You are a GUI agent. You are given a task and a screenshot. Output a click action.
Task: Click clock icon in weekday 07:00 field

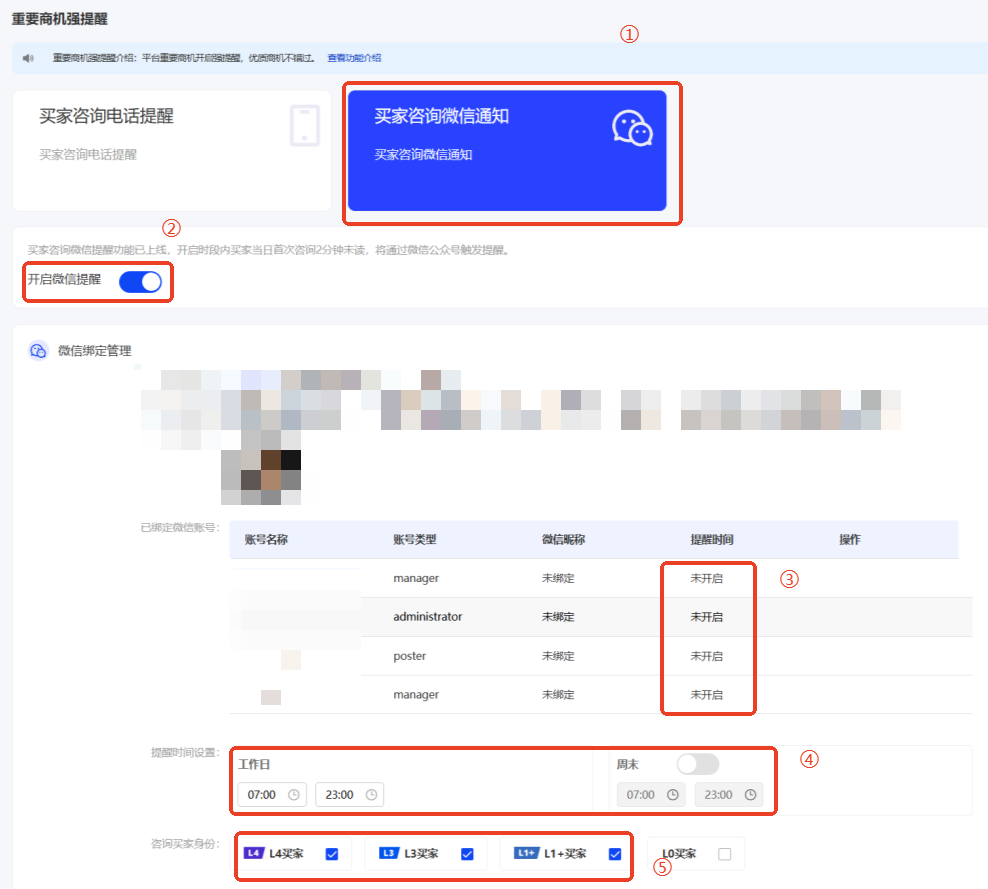pos(293,795)
